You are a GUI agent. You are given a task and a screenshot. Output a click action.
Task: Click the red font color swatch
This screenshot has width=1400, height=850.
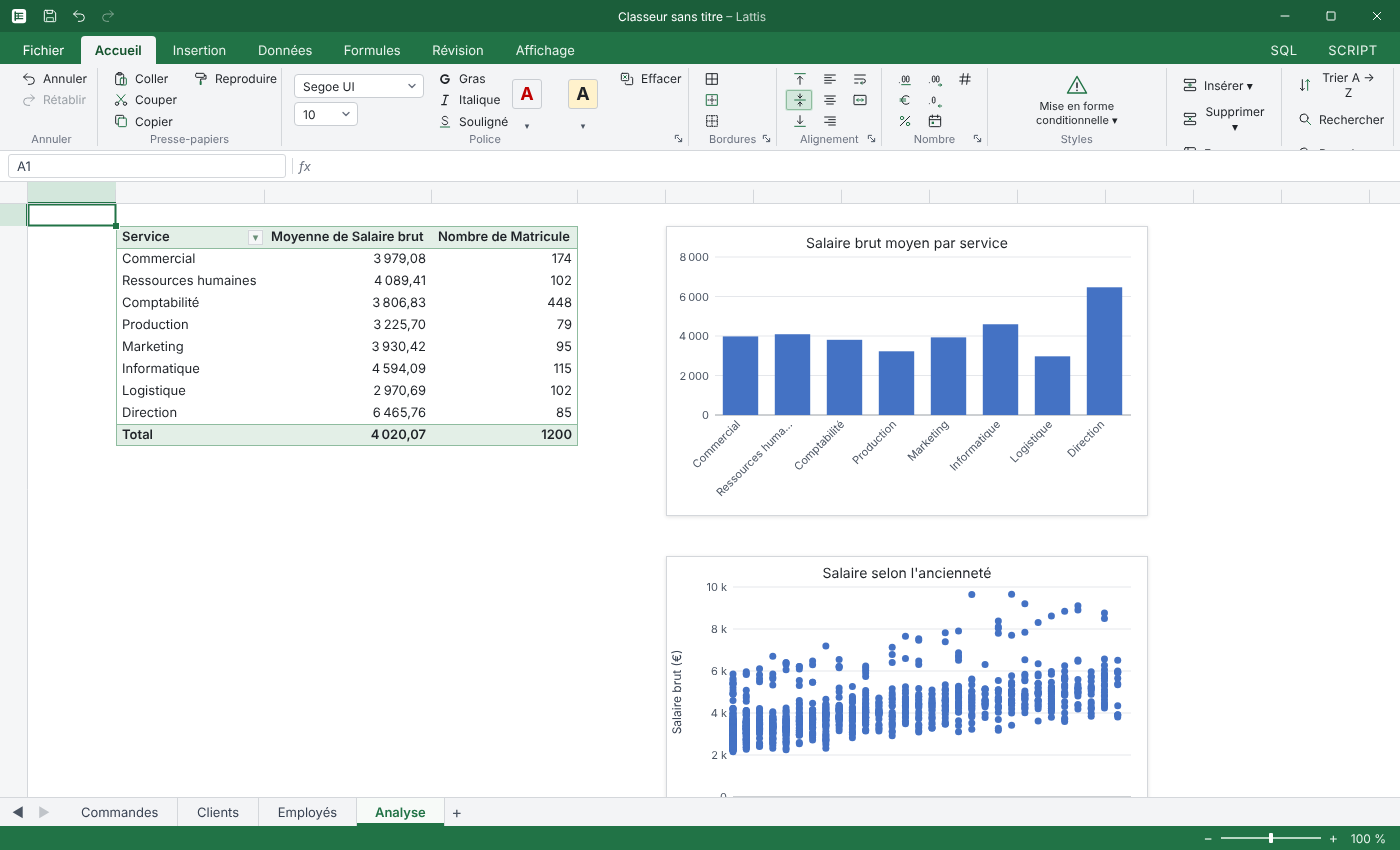(527, 94)
